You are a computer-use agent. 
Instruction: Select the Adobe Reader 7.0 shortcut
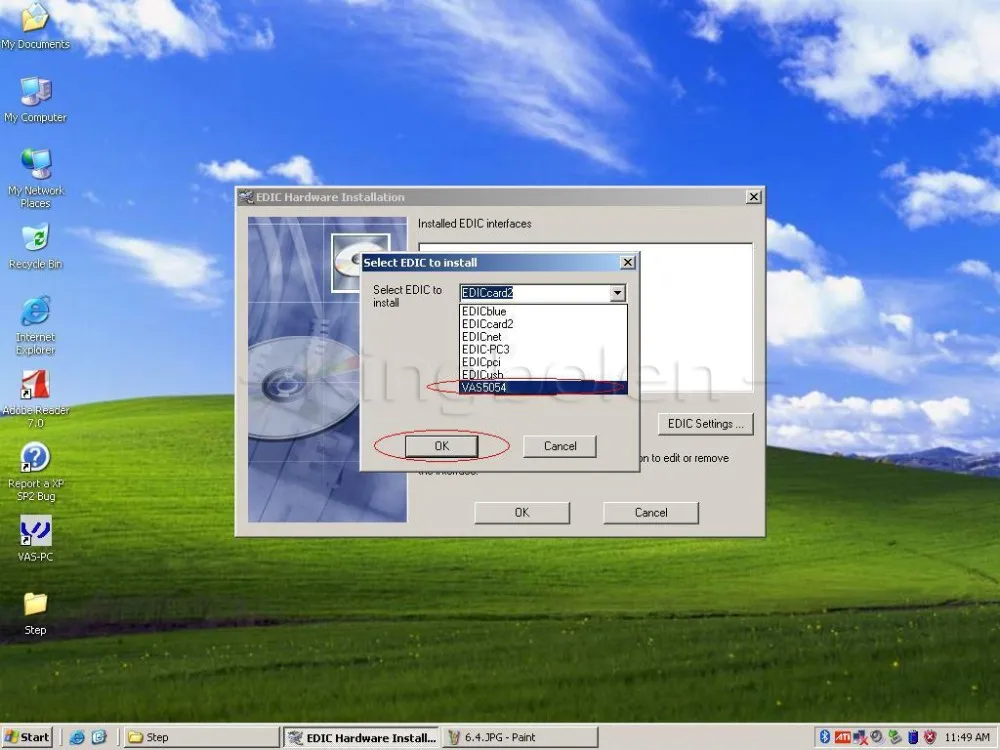click(x=35, y=399)
